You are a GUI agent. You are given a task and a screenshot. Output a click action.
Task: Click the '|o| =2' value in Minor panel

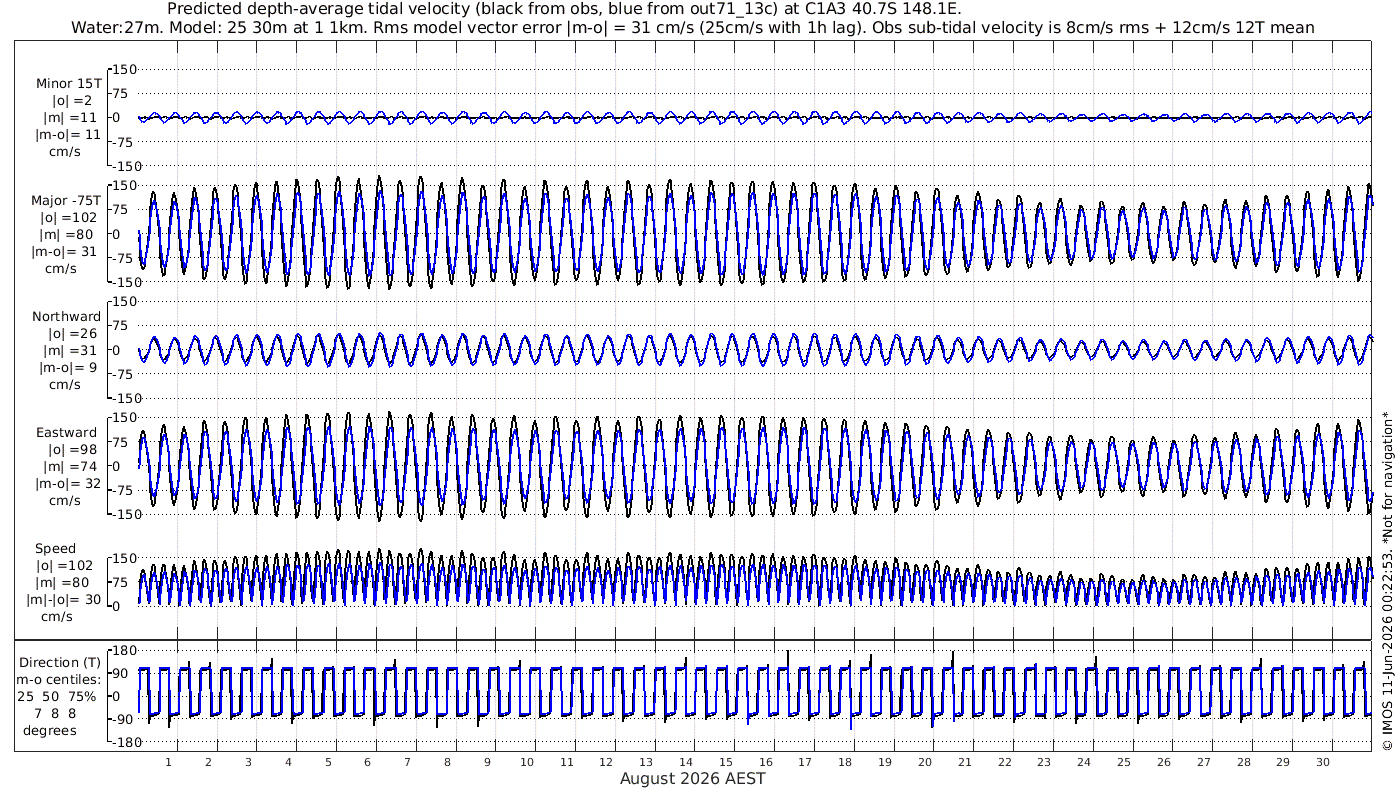tap(72, 100)
